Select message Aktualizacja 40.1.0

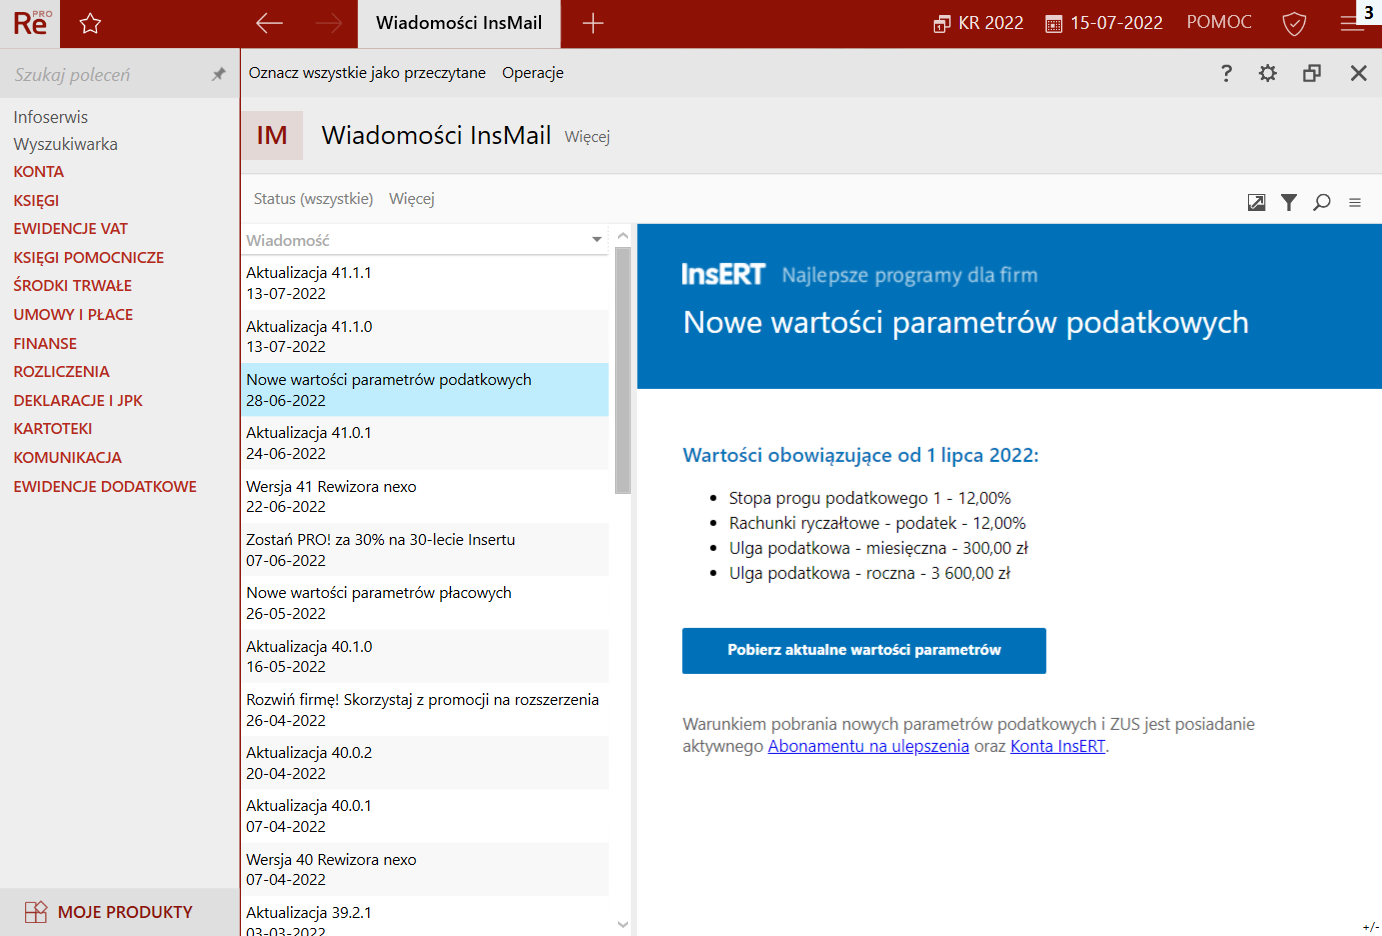point(426,657)
